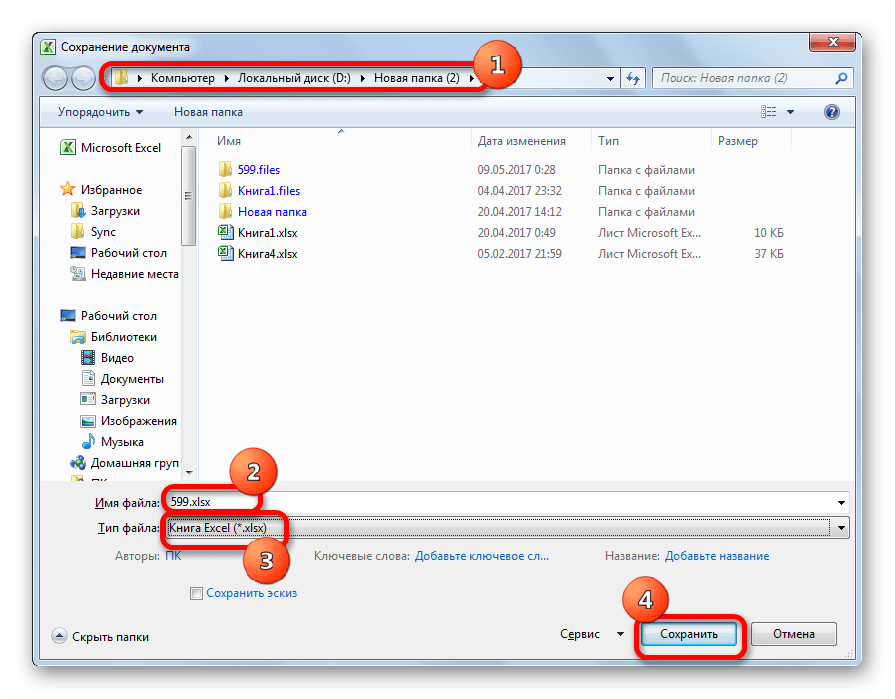This screenshot has width=895, height=699.
Task: Click the Сохранить button
Action: pos(688,634)
